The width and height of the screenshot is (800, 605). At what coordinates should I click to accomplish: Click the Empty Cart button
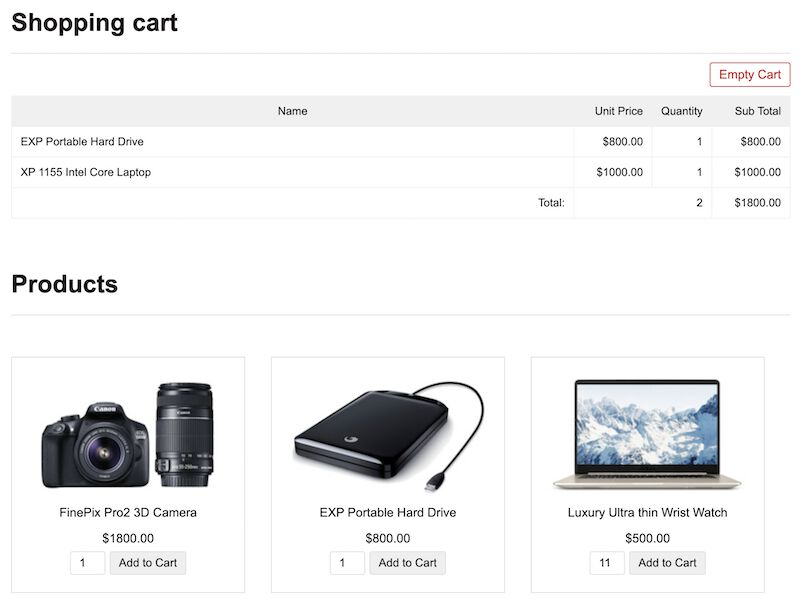(x=749, y=74)
